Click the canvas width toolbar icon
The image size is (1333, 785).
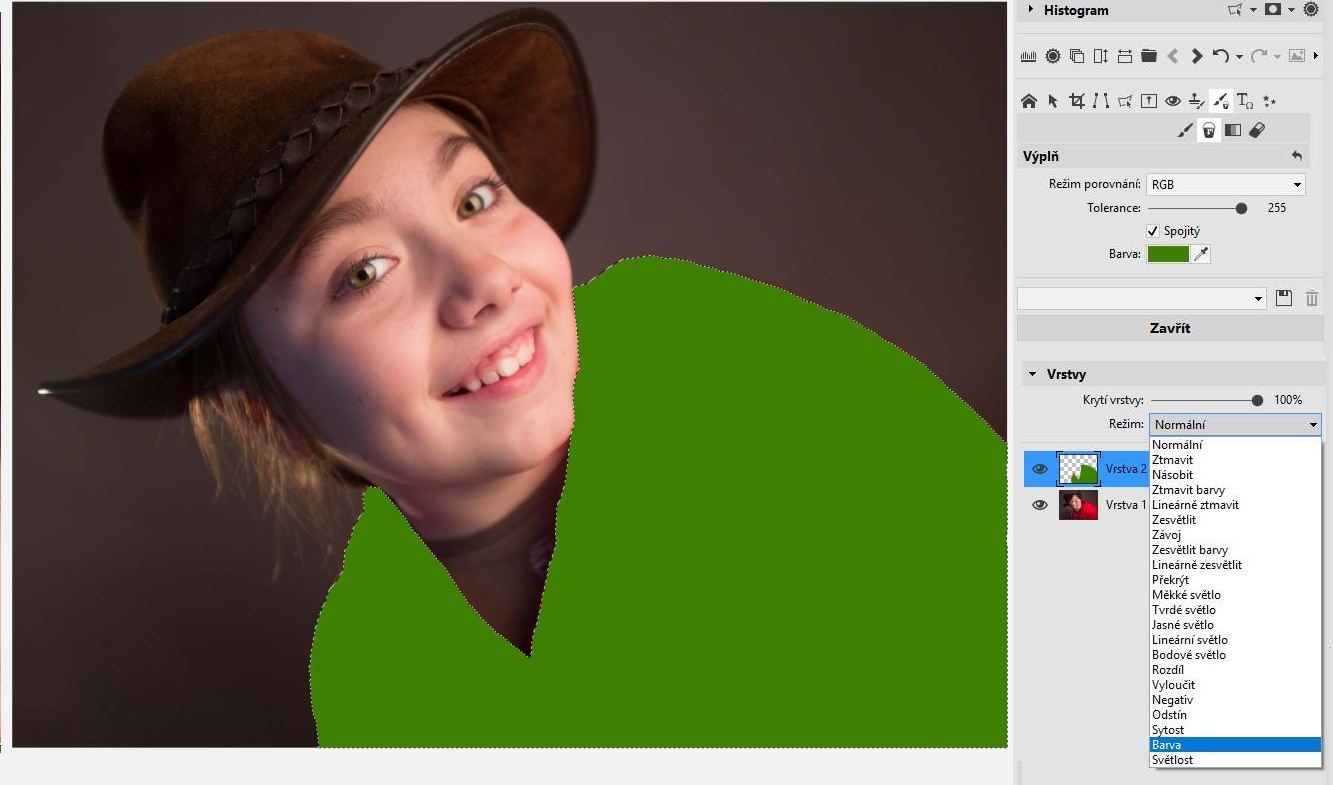(x=1124, y=56)
